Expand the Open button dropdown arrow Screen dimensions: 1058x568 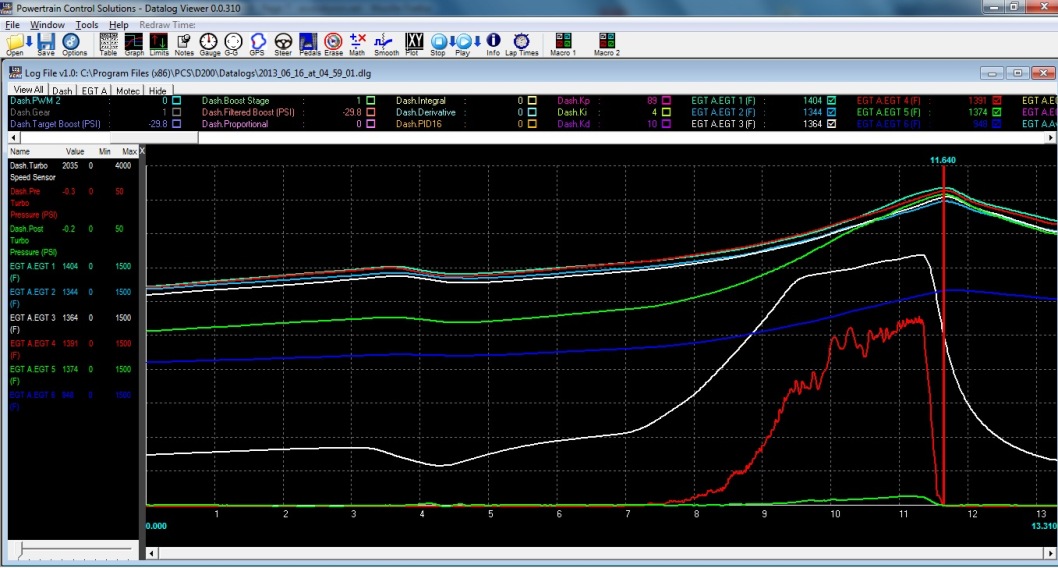click(x=29, y=41)
